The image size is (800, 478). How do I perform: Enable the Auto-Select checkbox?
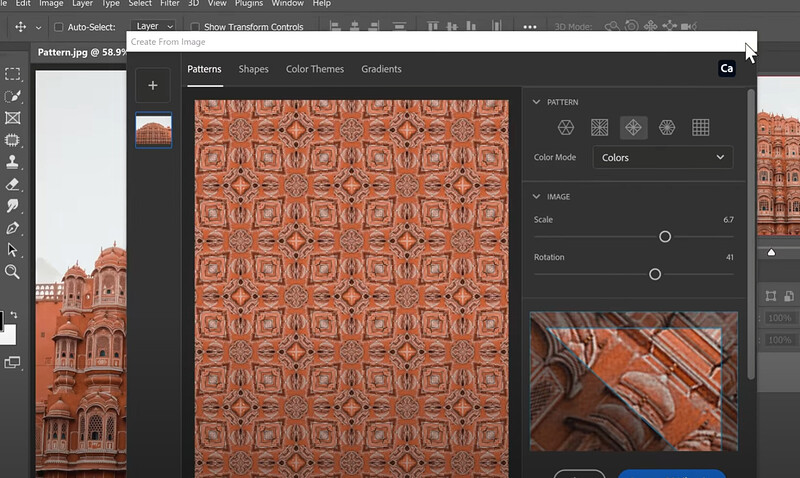coord(59,27)
